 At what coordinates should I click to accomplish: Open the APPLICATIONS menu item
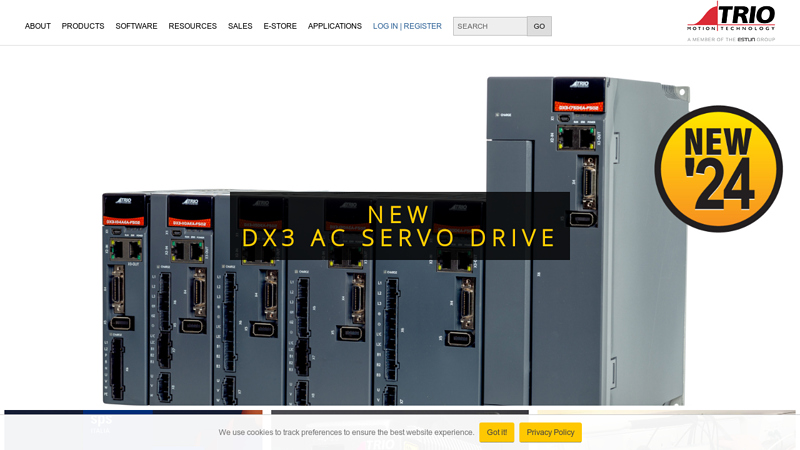pos(335,26)
